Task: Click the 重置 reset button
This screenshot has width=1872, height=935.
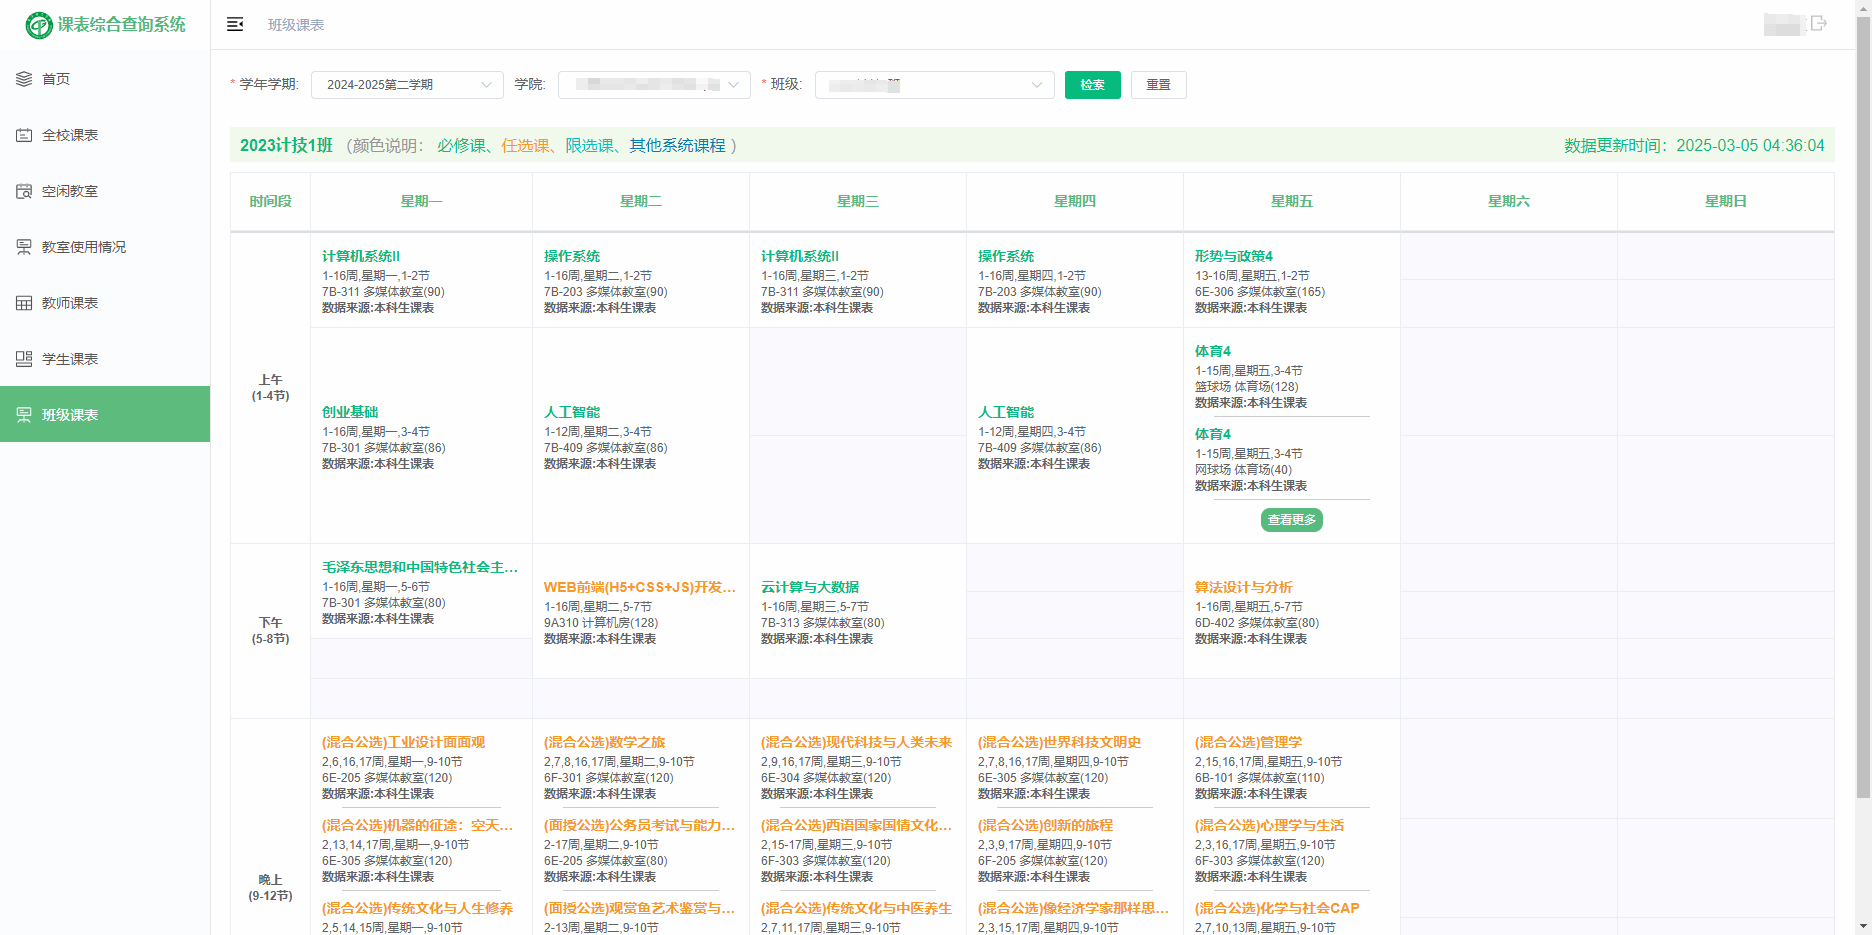Action: (x=1159, y=85)
